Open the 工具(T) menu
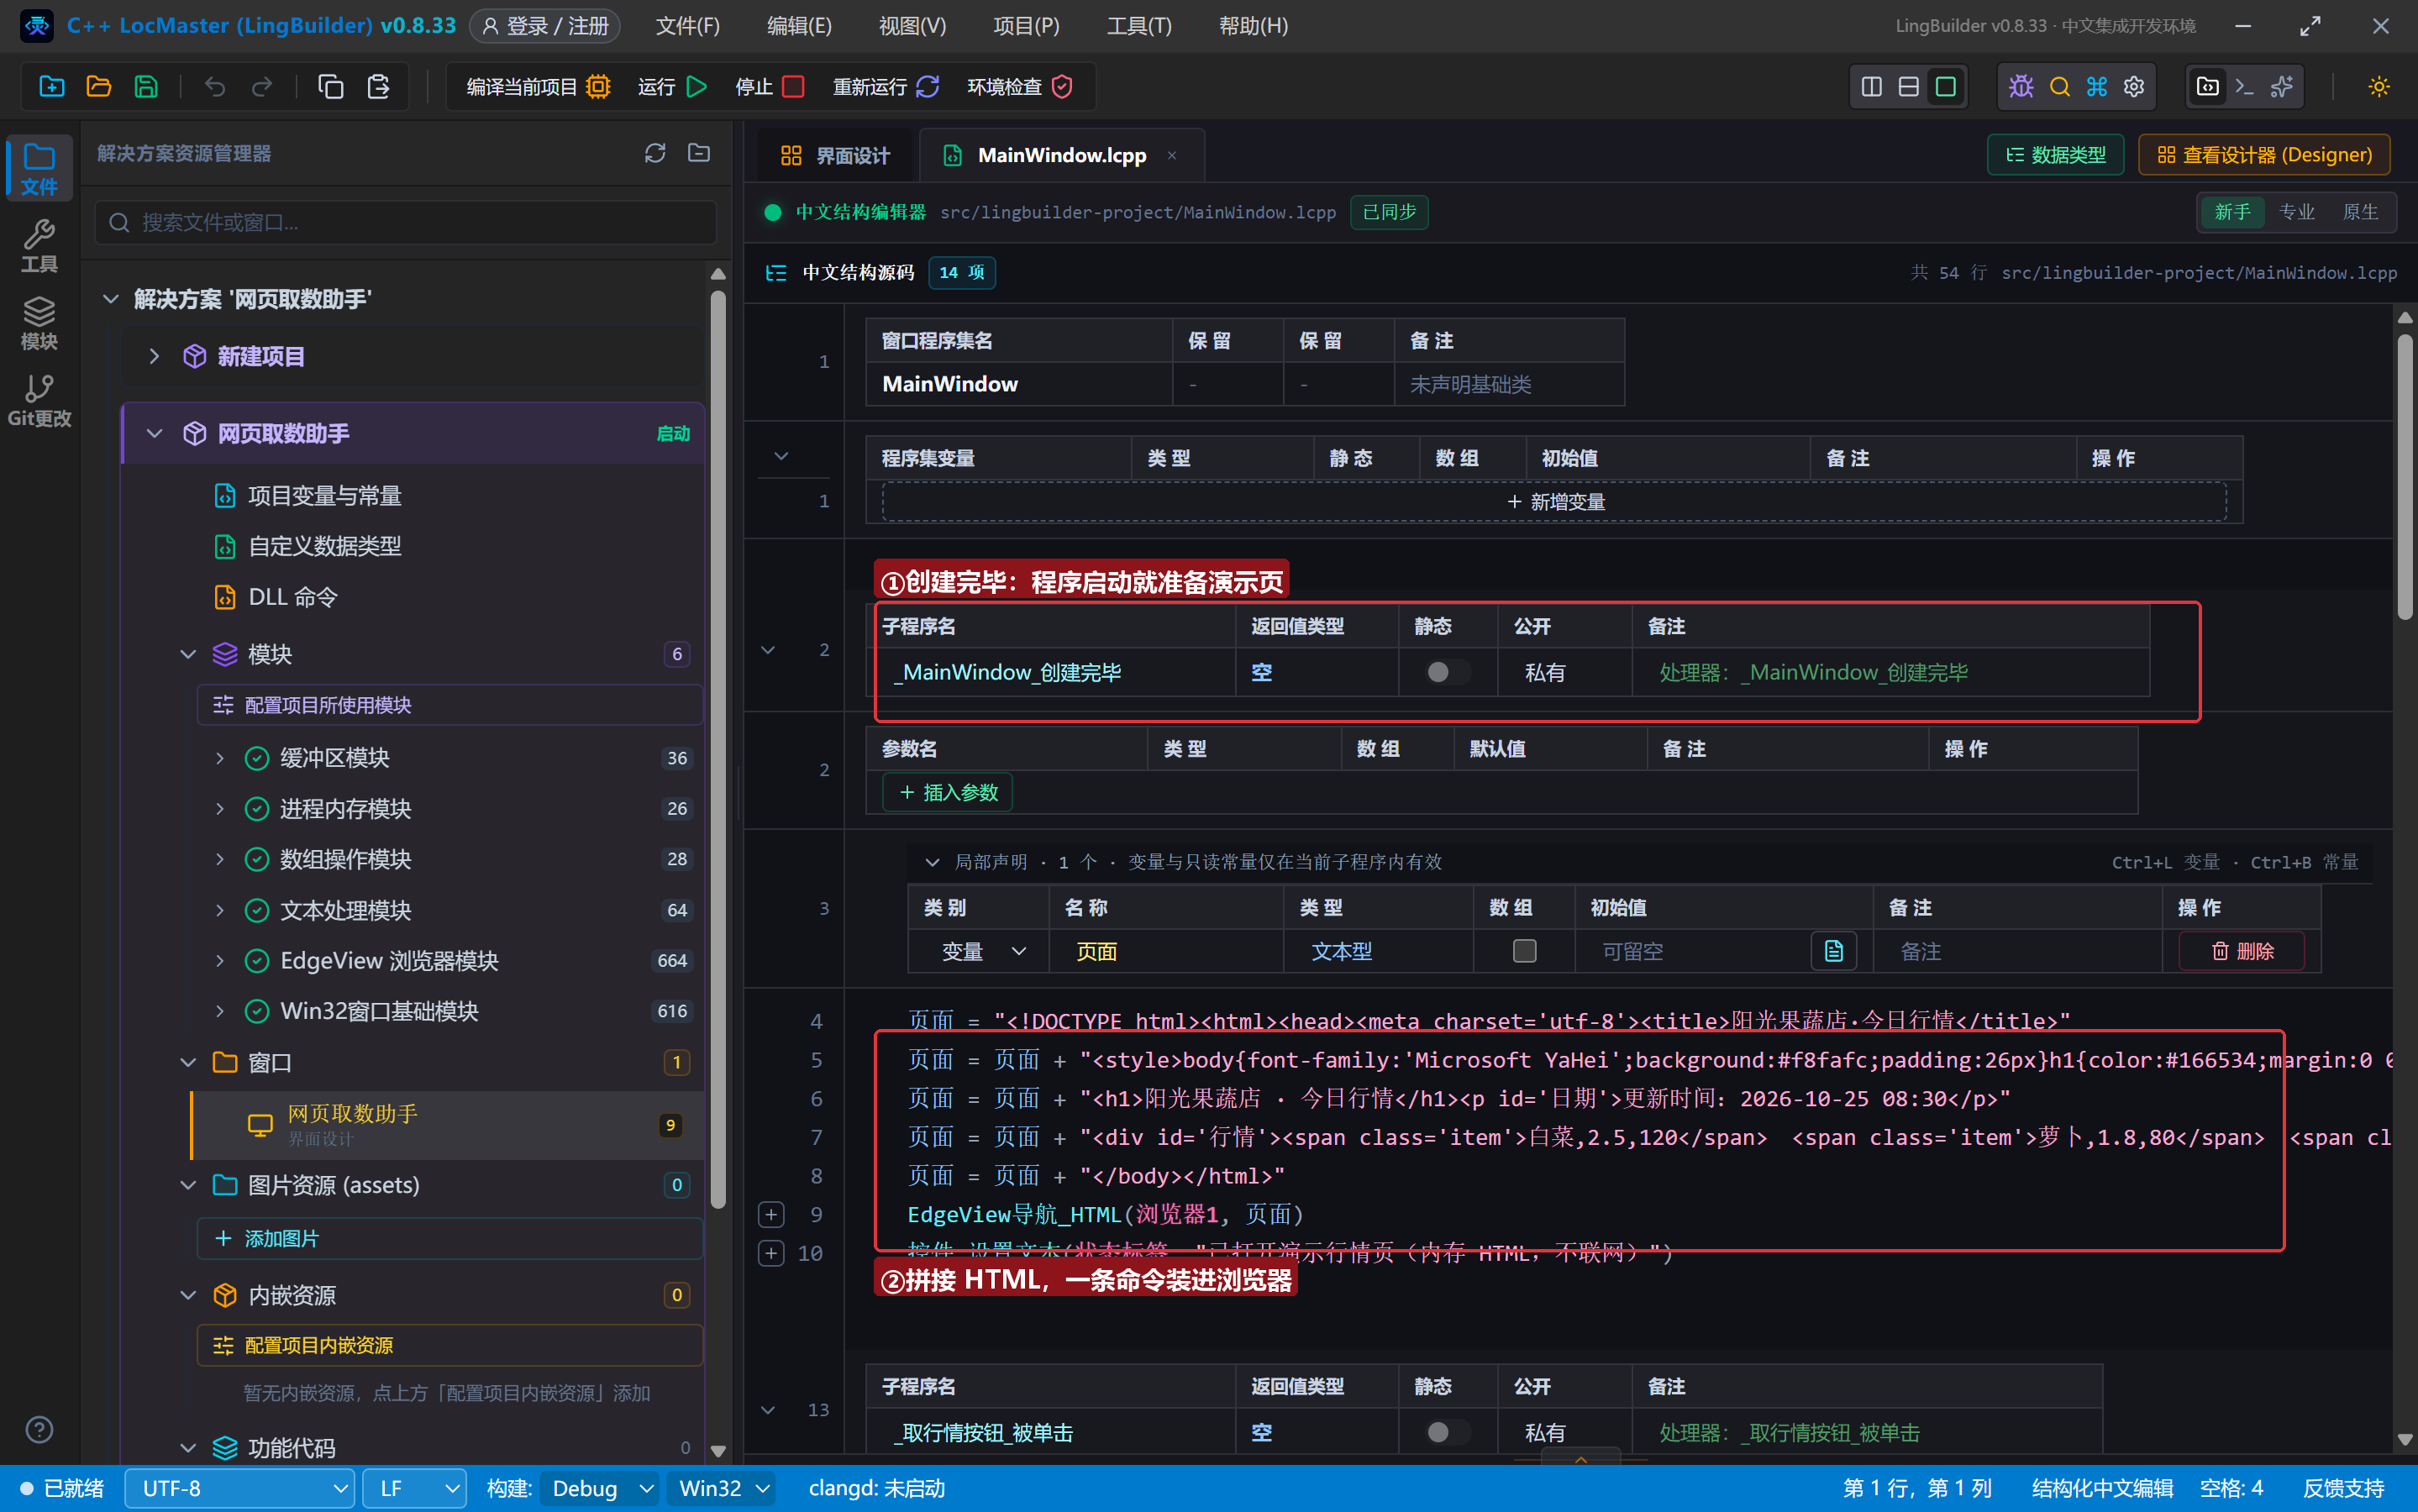 (x=1138, y=26)
